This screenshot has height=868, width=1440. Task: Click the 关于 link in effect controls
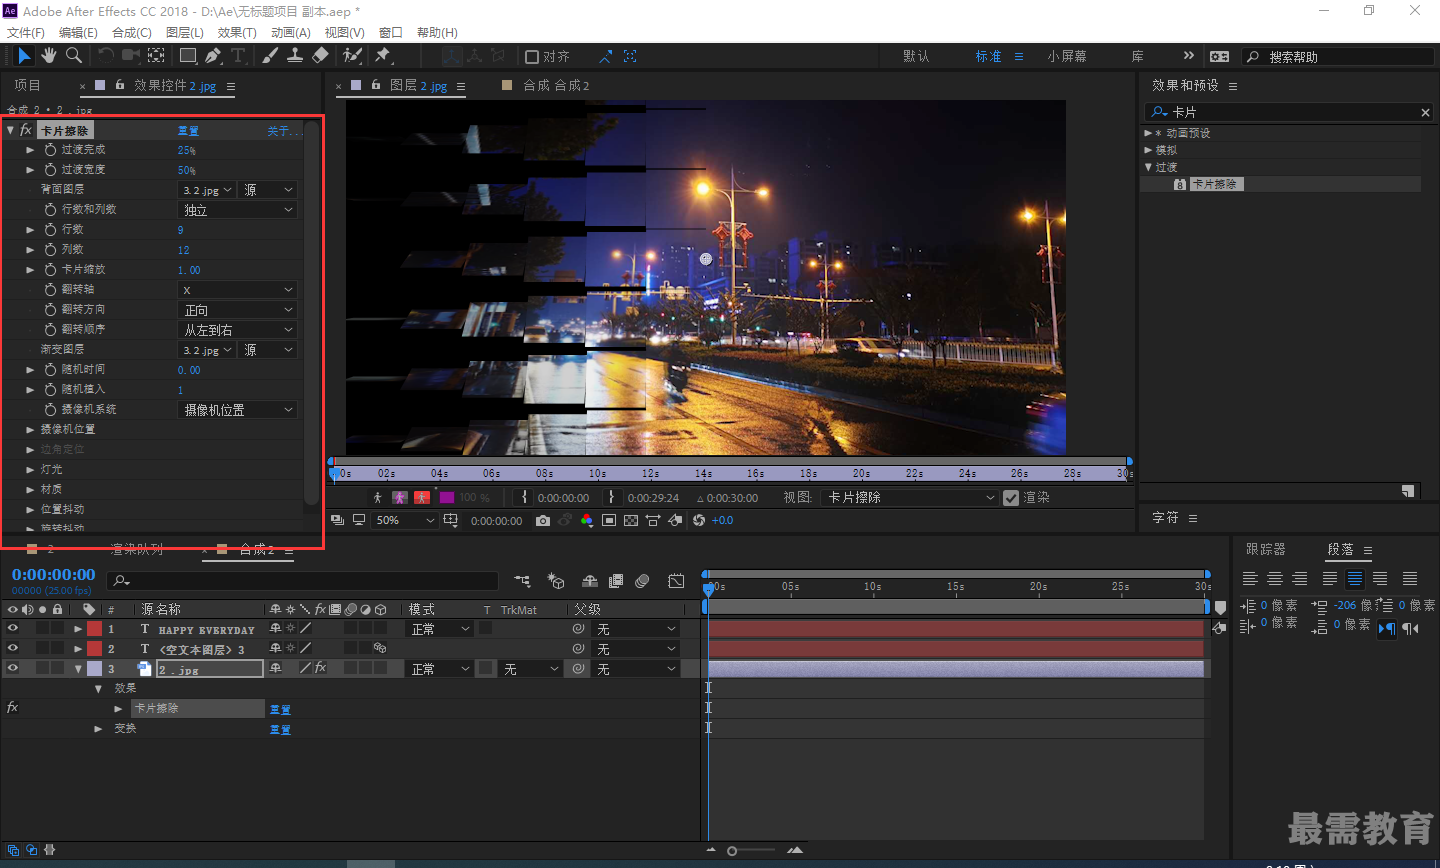click(x=283, y=131)
